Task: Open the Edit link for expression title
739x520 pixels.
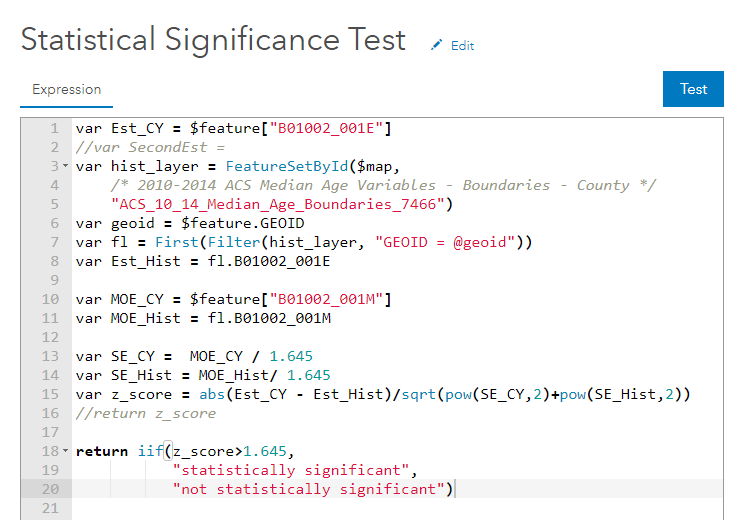Action: pyautogui.click(x=462, y=46)
